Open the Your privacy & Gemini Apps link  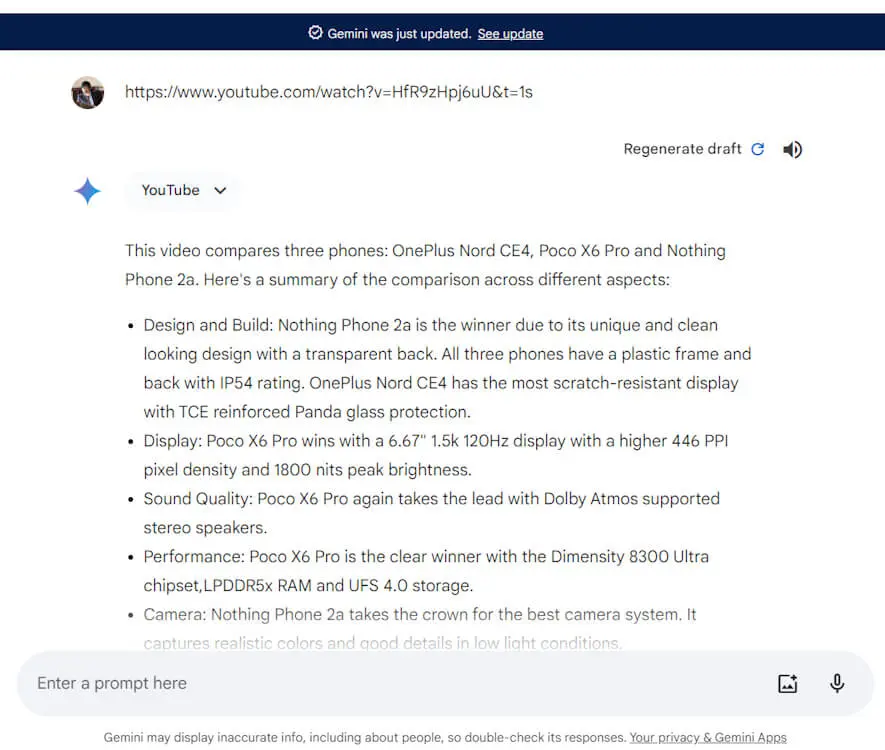click(708, 737)
